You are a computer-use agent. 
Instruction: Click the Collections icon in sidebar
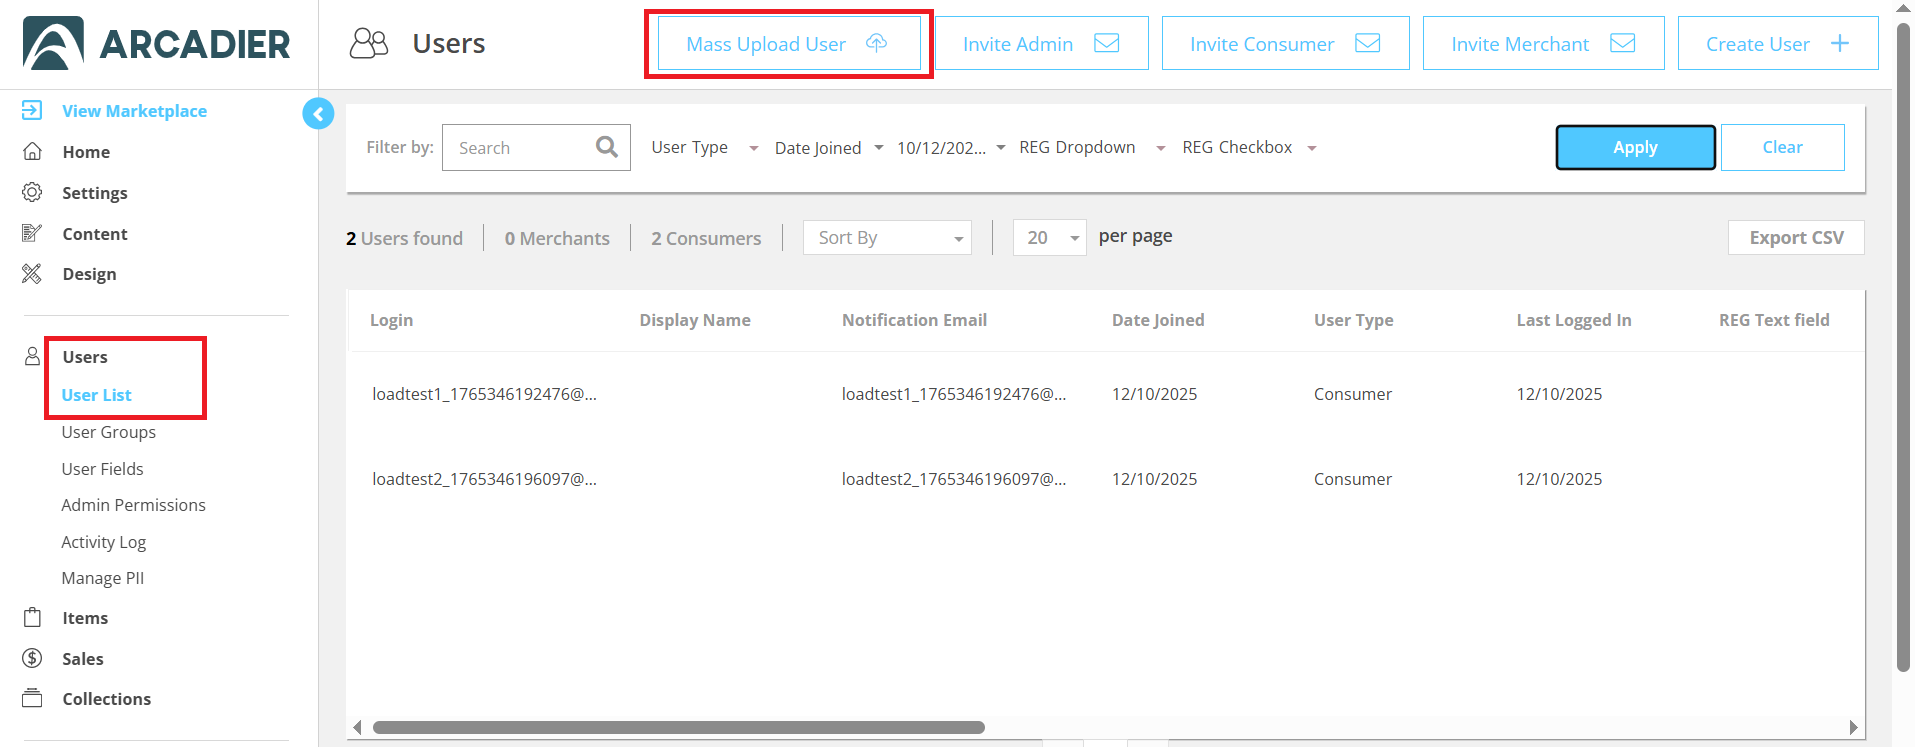point(32,698)
